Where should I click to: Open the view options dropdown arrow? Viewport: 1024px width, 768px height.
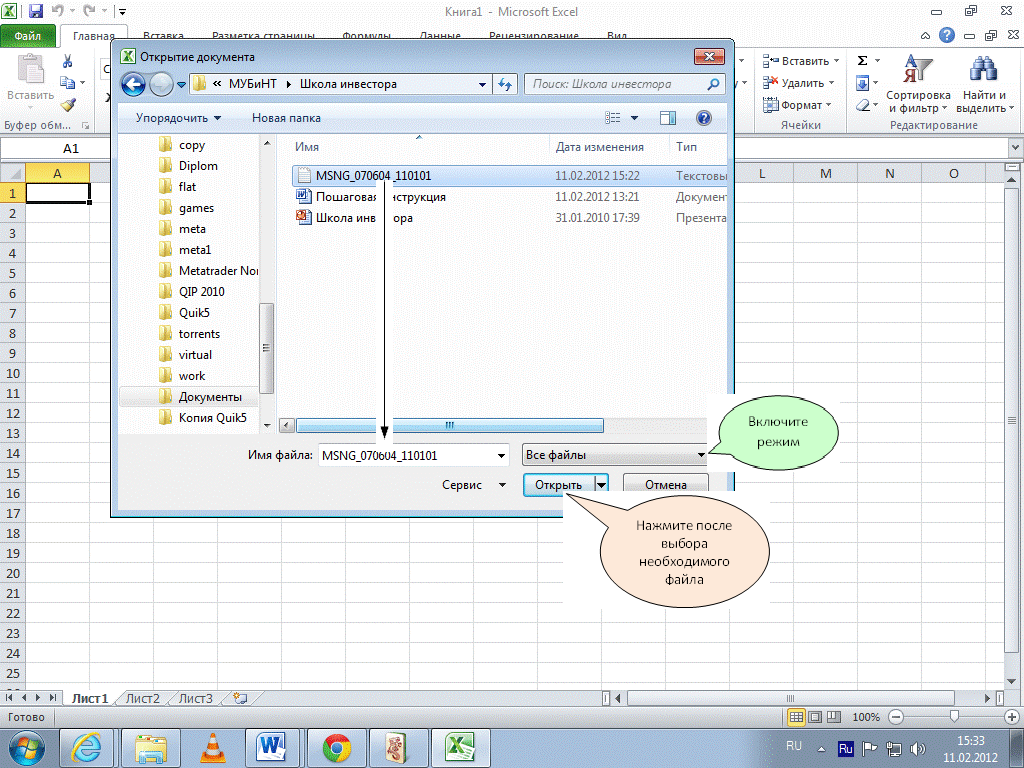point(634,118)
